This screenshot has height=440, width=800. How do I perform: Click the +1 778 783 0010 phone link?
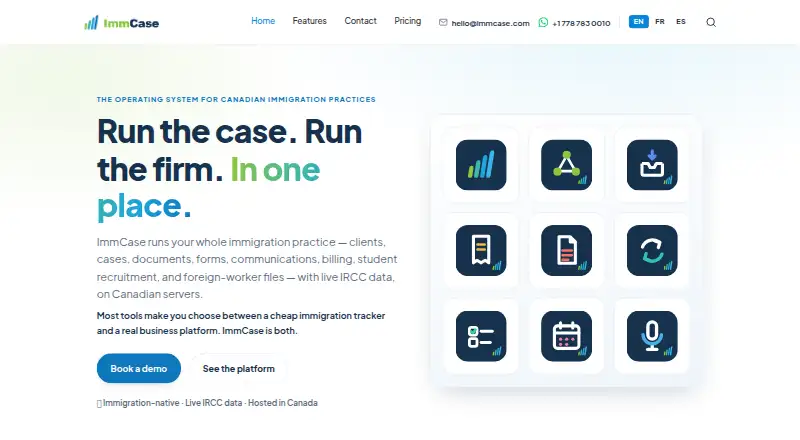581,23
